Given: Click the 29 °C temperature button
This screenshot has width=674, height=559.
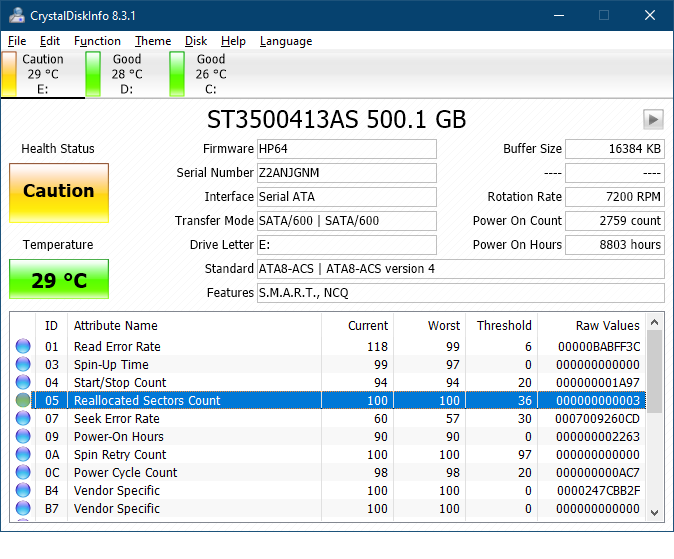Looking at the screenshot, I should pyautogui.click(x=59, y=279).
